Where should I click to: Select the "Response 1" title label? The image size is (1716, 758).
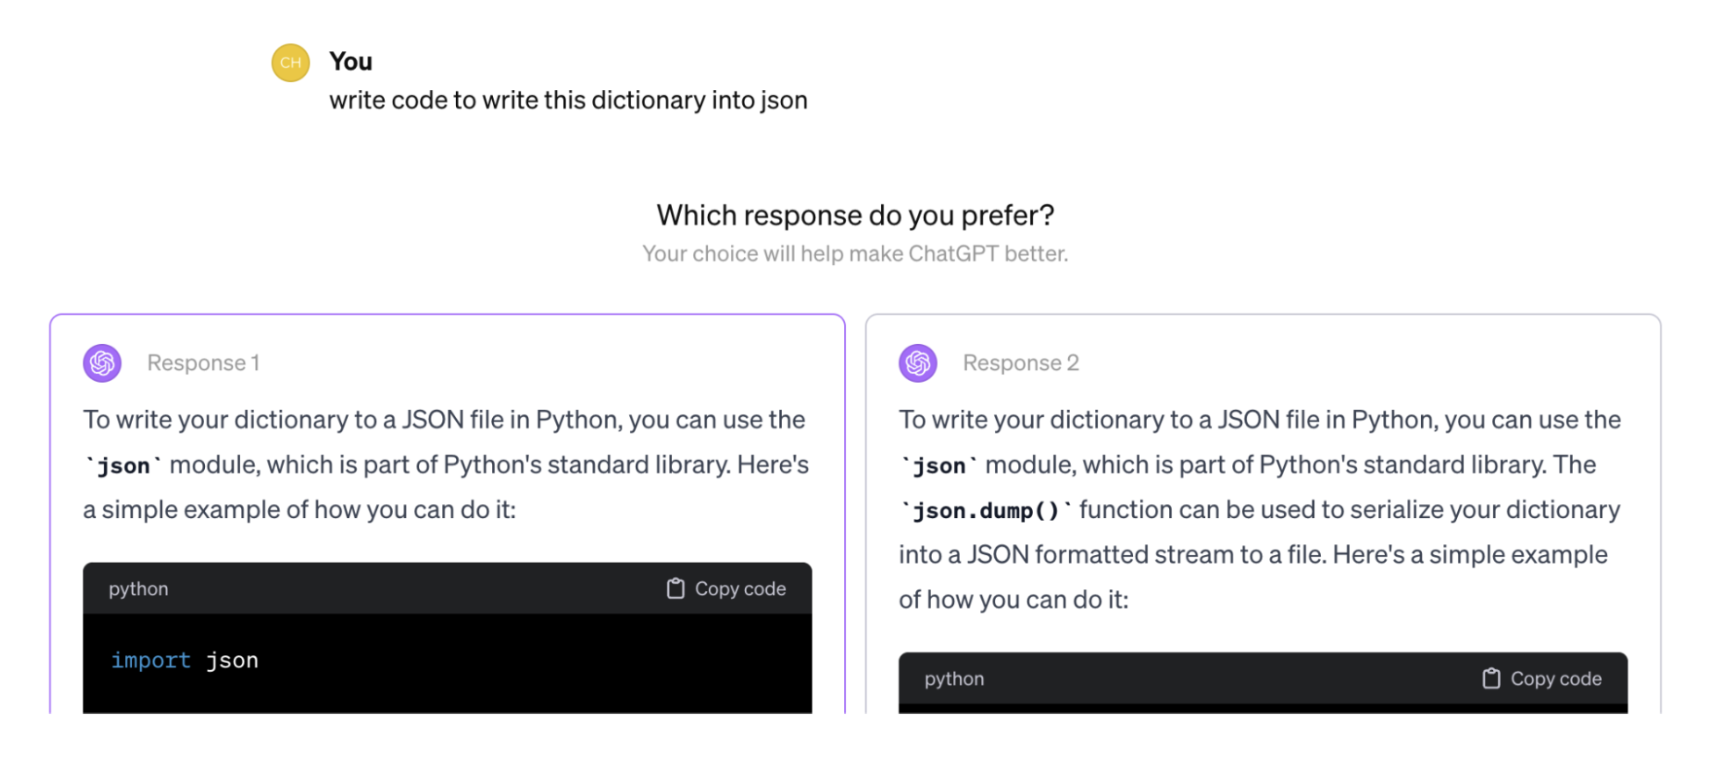click(x=203, y=363)
